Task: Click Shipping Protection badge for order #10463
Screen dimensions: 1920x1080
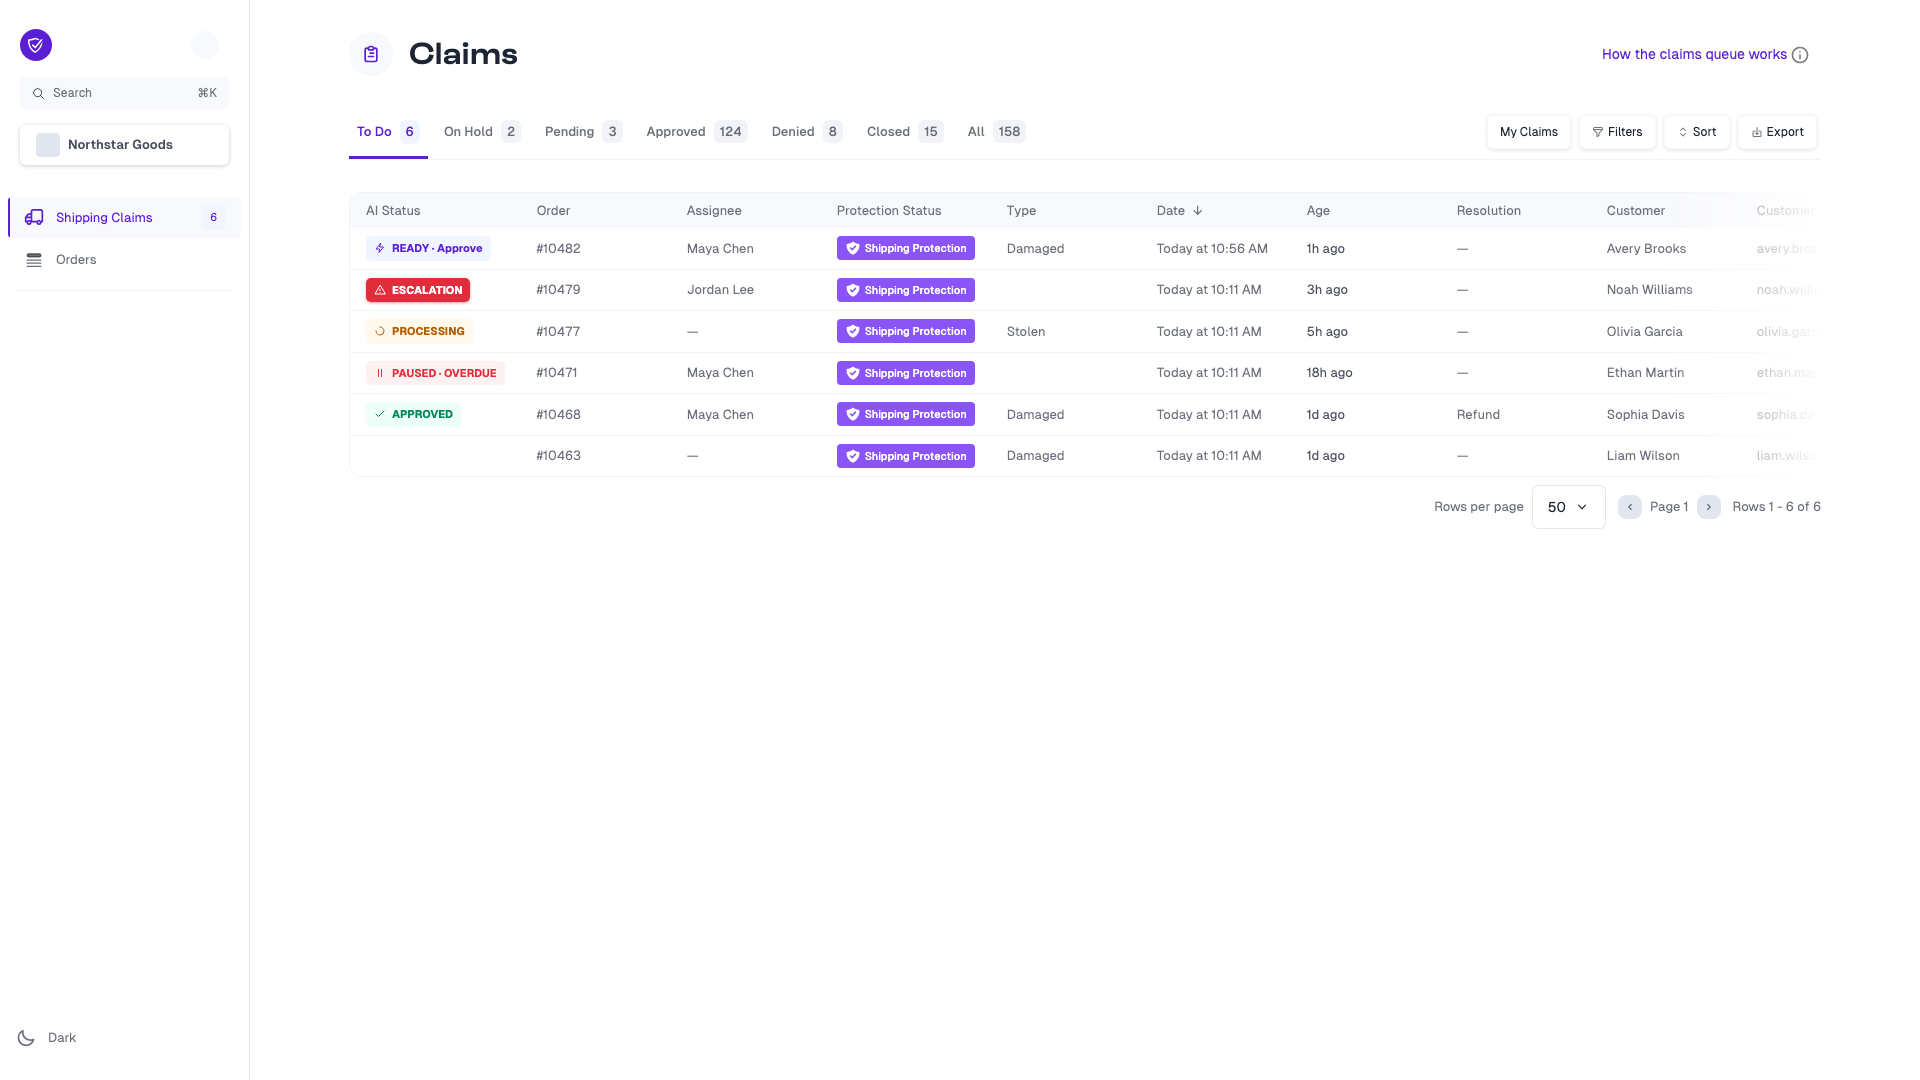Action: coord(906,456)
